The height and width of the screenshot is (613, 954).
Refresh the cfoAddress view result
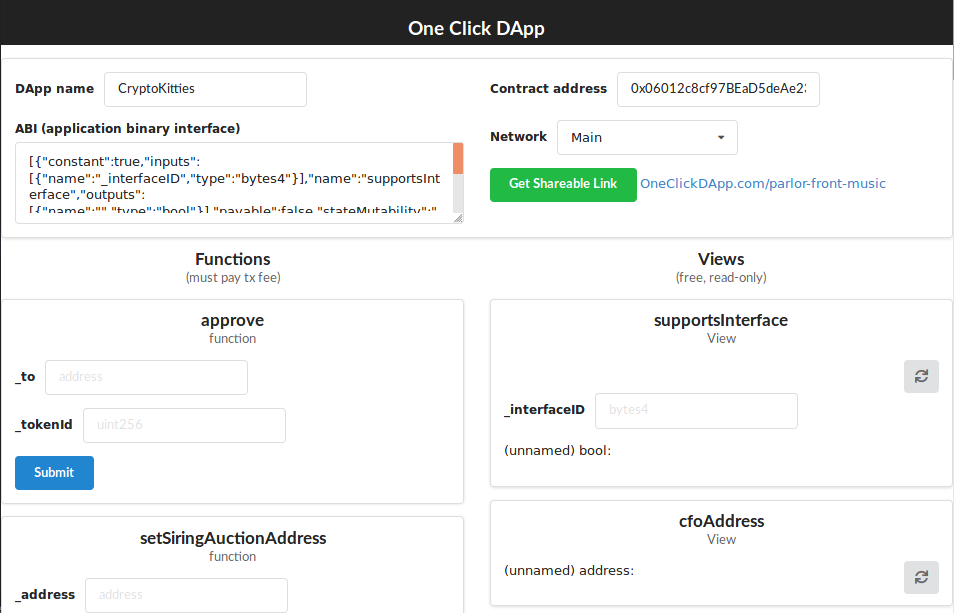[921, 577]
